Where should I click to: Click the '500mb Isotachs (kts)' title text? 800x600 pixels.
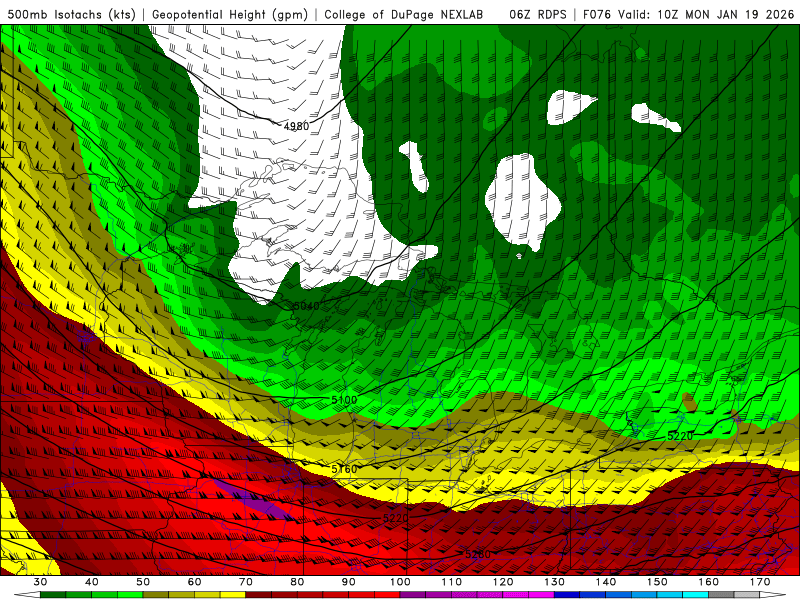(71, 14)
